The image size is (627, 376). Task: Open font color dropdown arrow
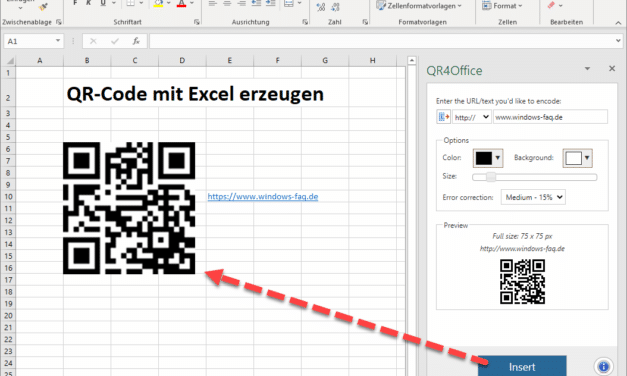tap(192, 4)
